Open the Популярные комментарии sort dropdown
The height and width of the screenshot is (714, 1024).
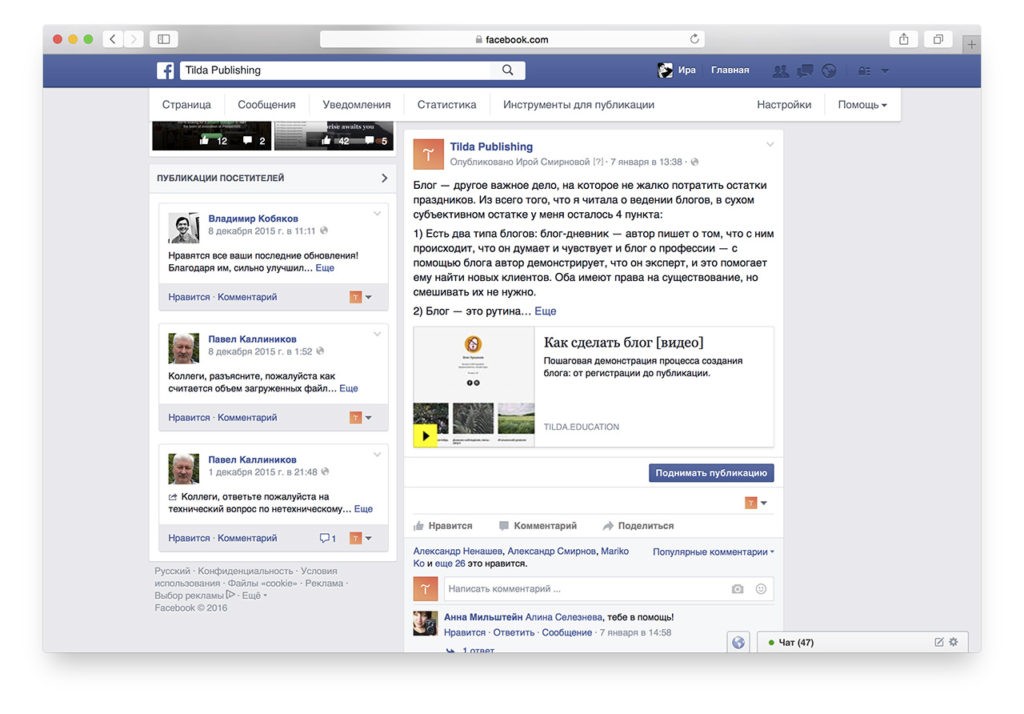[713, 552]
